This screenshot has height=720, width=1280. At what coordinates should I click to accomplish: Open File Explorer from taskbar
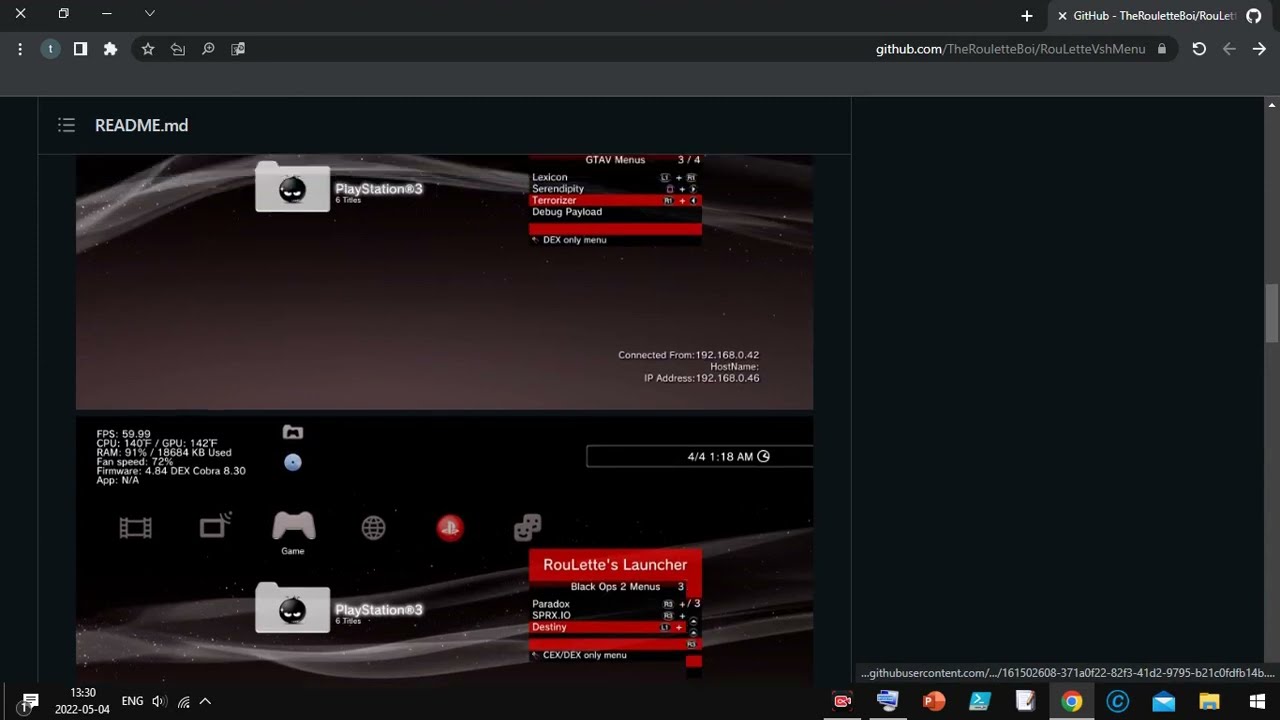point(1210,701)
